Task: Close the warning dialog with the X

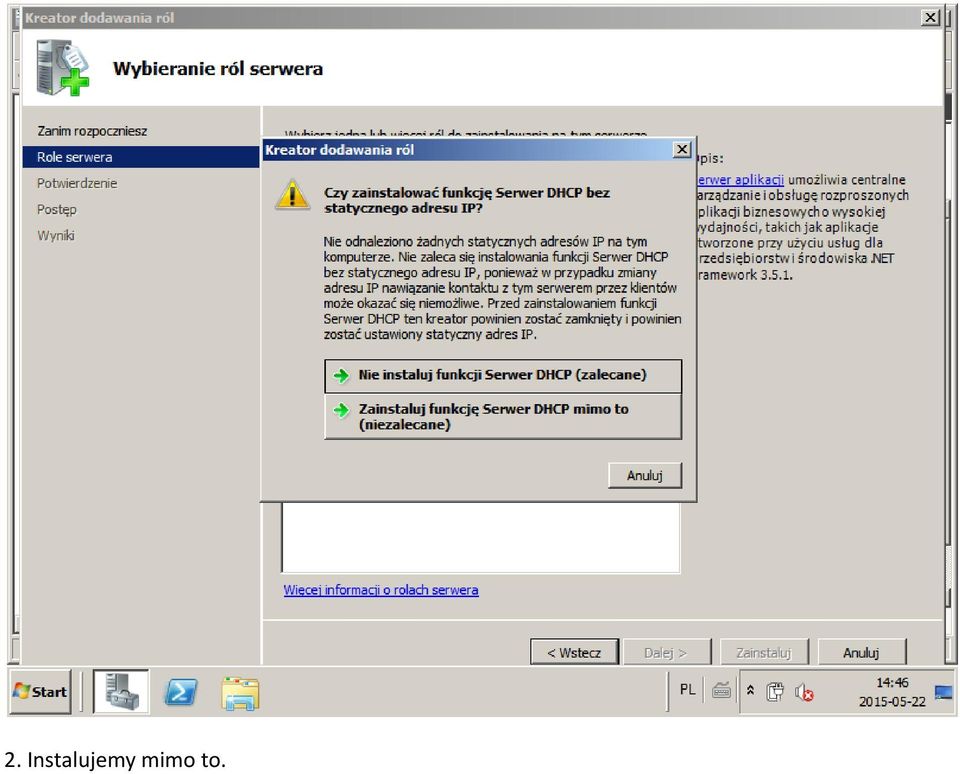Action: coord(682,149)
